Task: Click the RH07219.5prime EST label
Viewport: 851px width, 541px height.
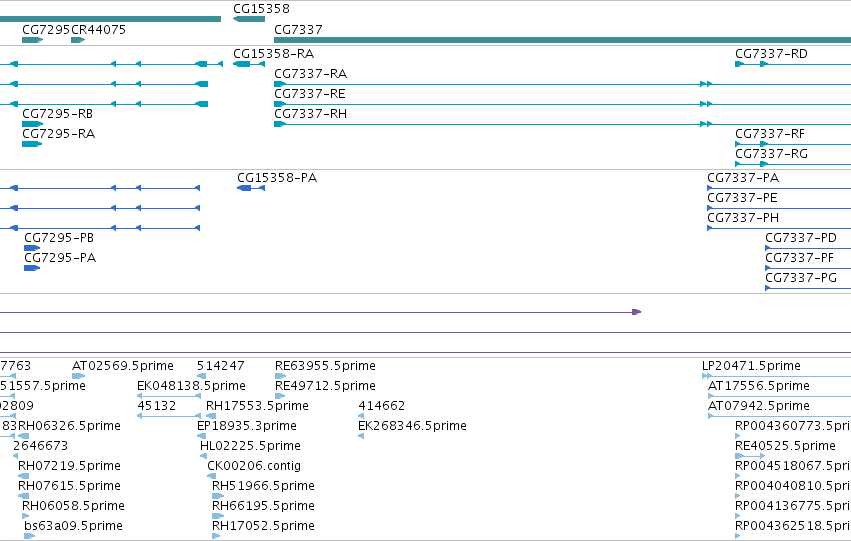Action: coord(69,466)
